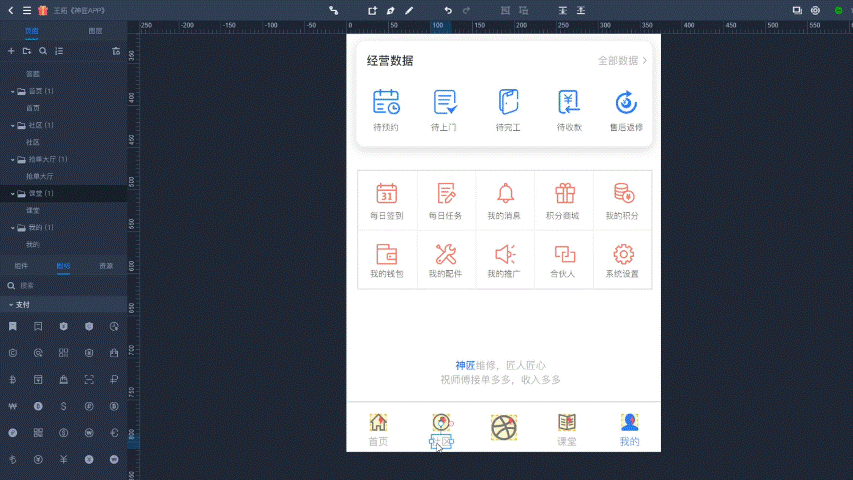
Task: Switch to the 组件 tab
Action: [x=21, y=266]
